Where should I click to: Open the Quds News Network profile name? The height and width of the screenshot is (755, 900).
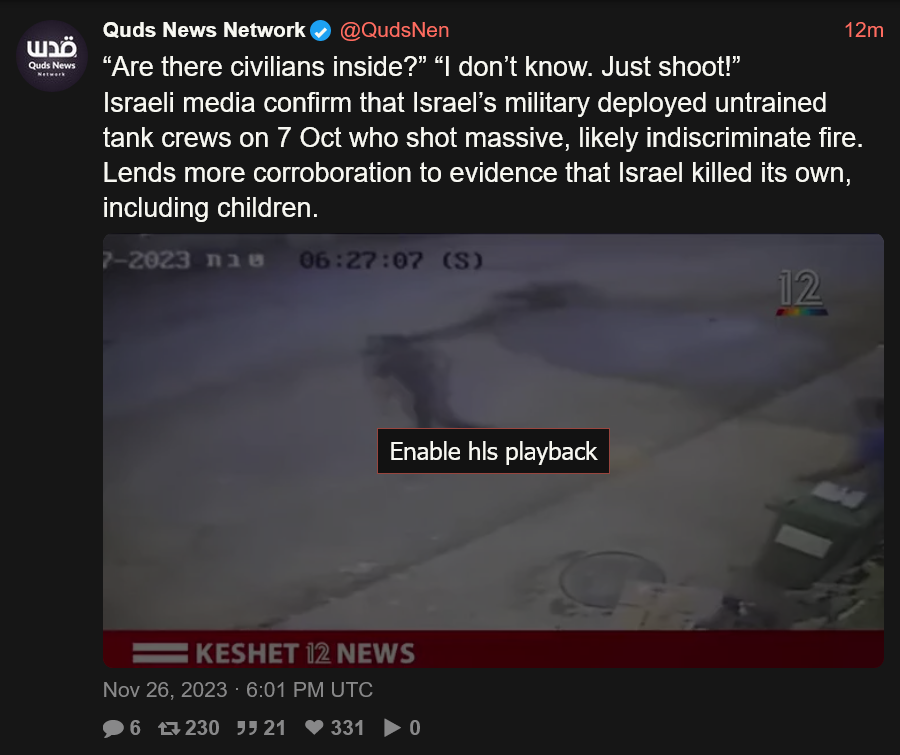coord(204,30)
